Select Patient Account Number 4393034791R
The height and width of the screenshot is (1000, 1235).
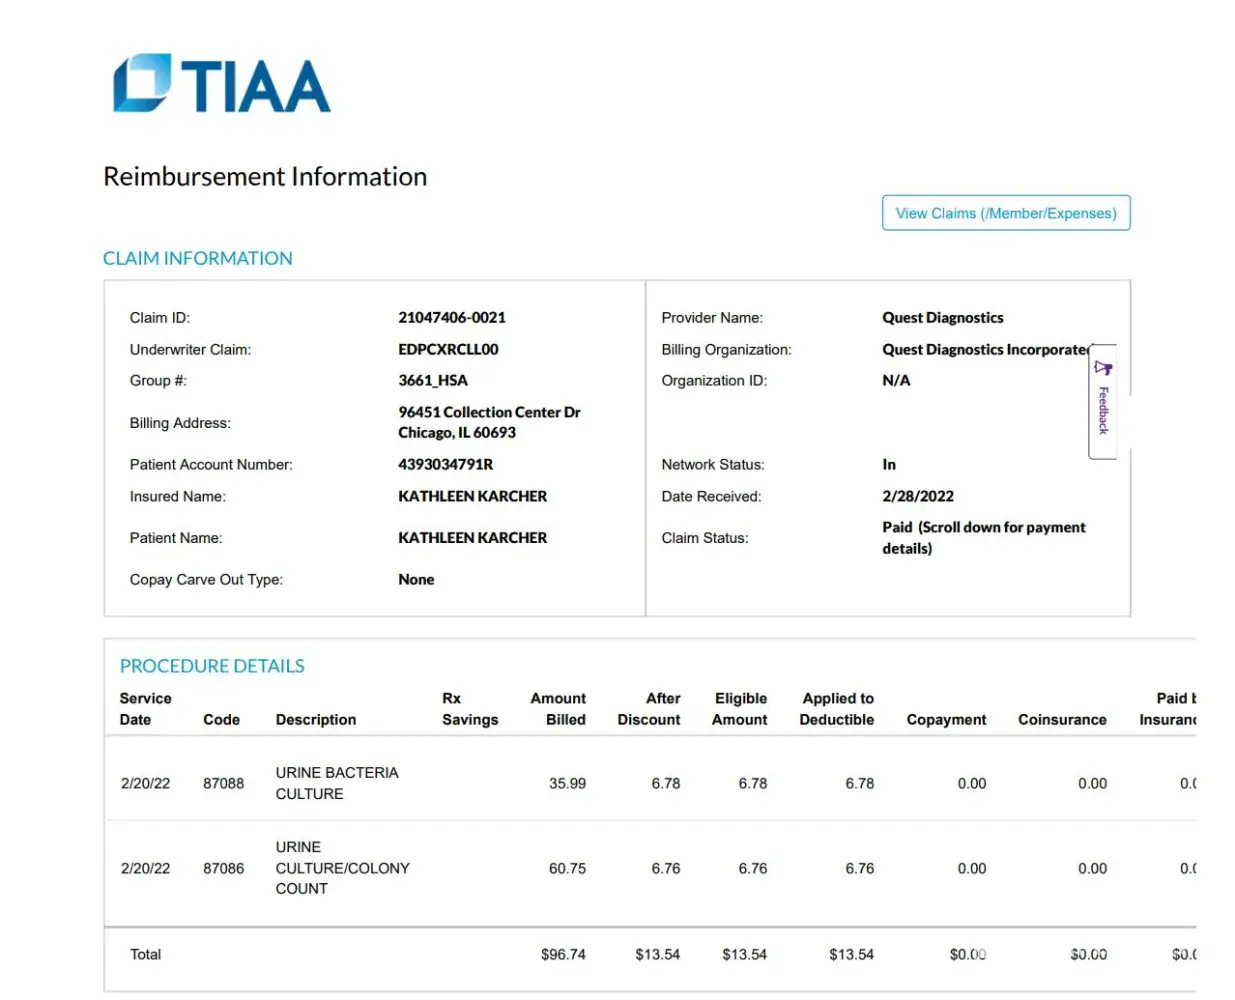(x=445, y=464)
